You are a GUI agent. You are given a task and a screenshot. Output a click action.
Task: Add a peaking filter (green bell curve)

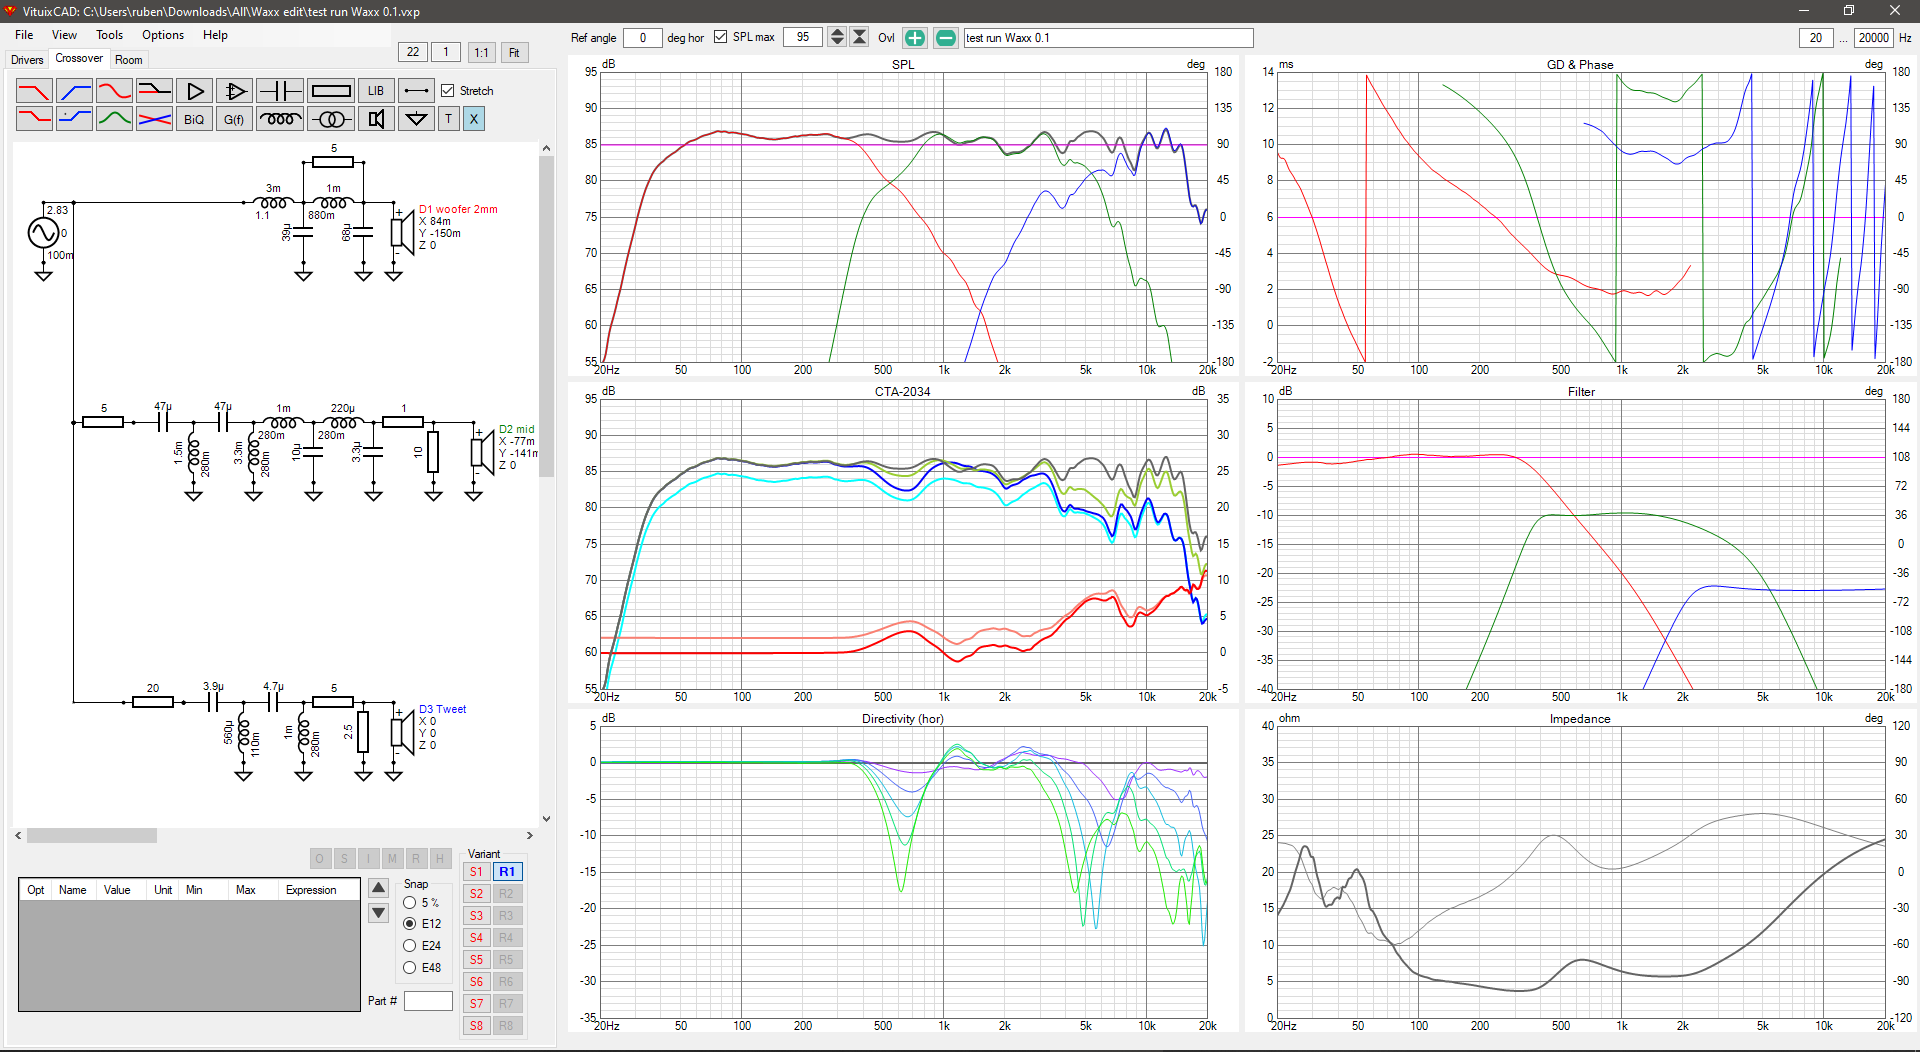[x=115, y=119]
